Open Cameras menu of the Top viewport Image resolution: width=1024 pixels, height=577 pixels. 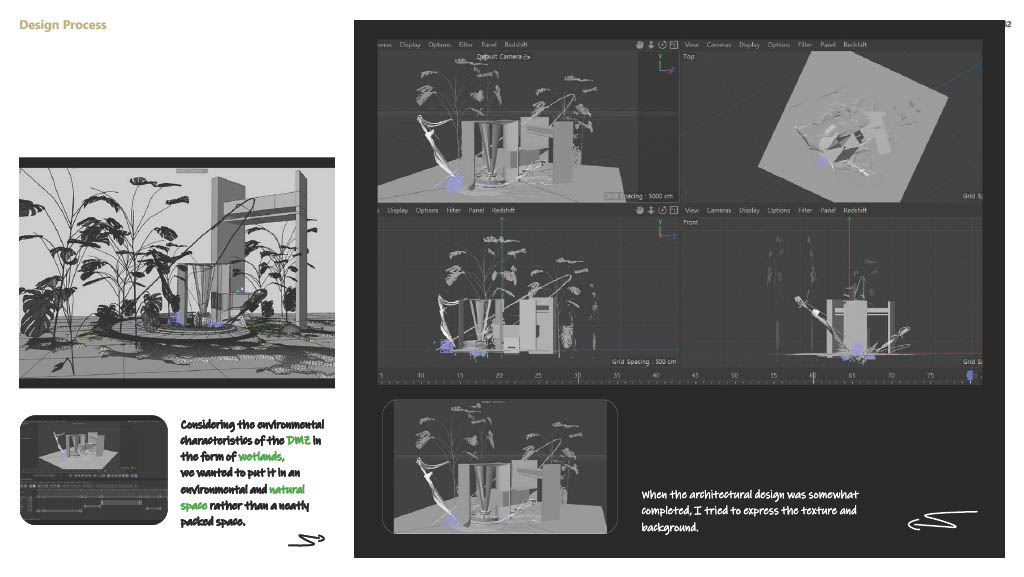coord(719,45)
